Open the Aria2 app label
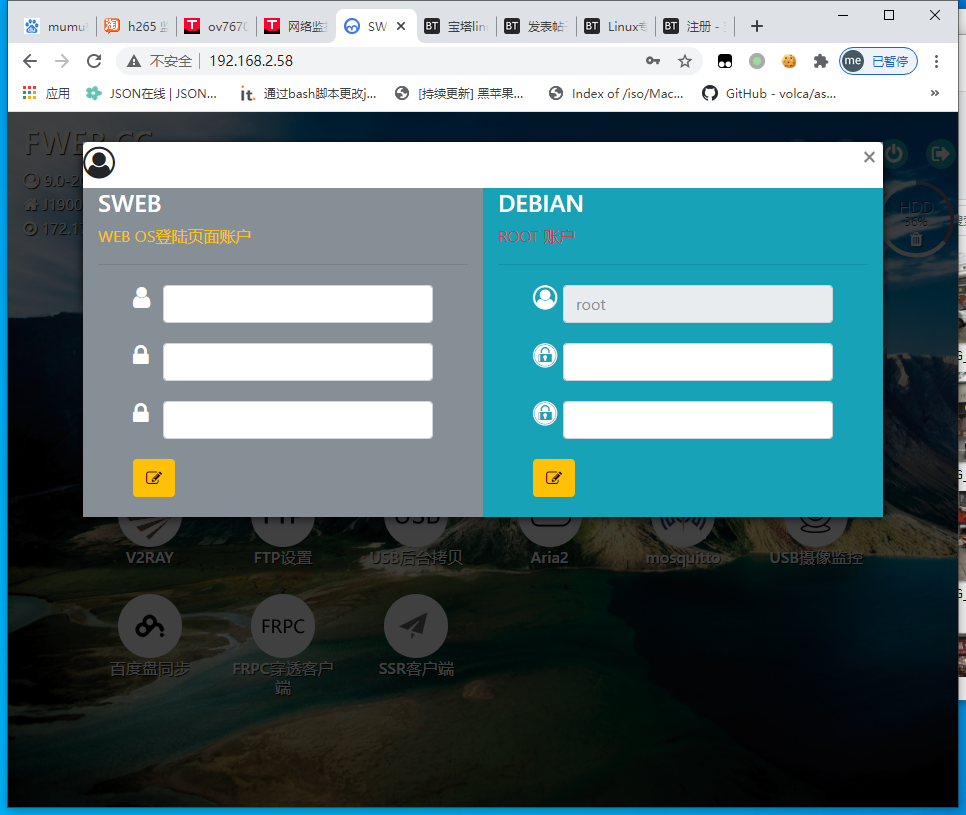The width and height of the screenshot is (966, 815). (550, 558)
